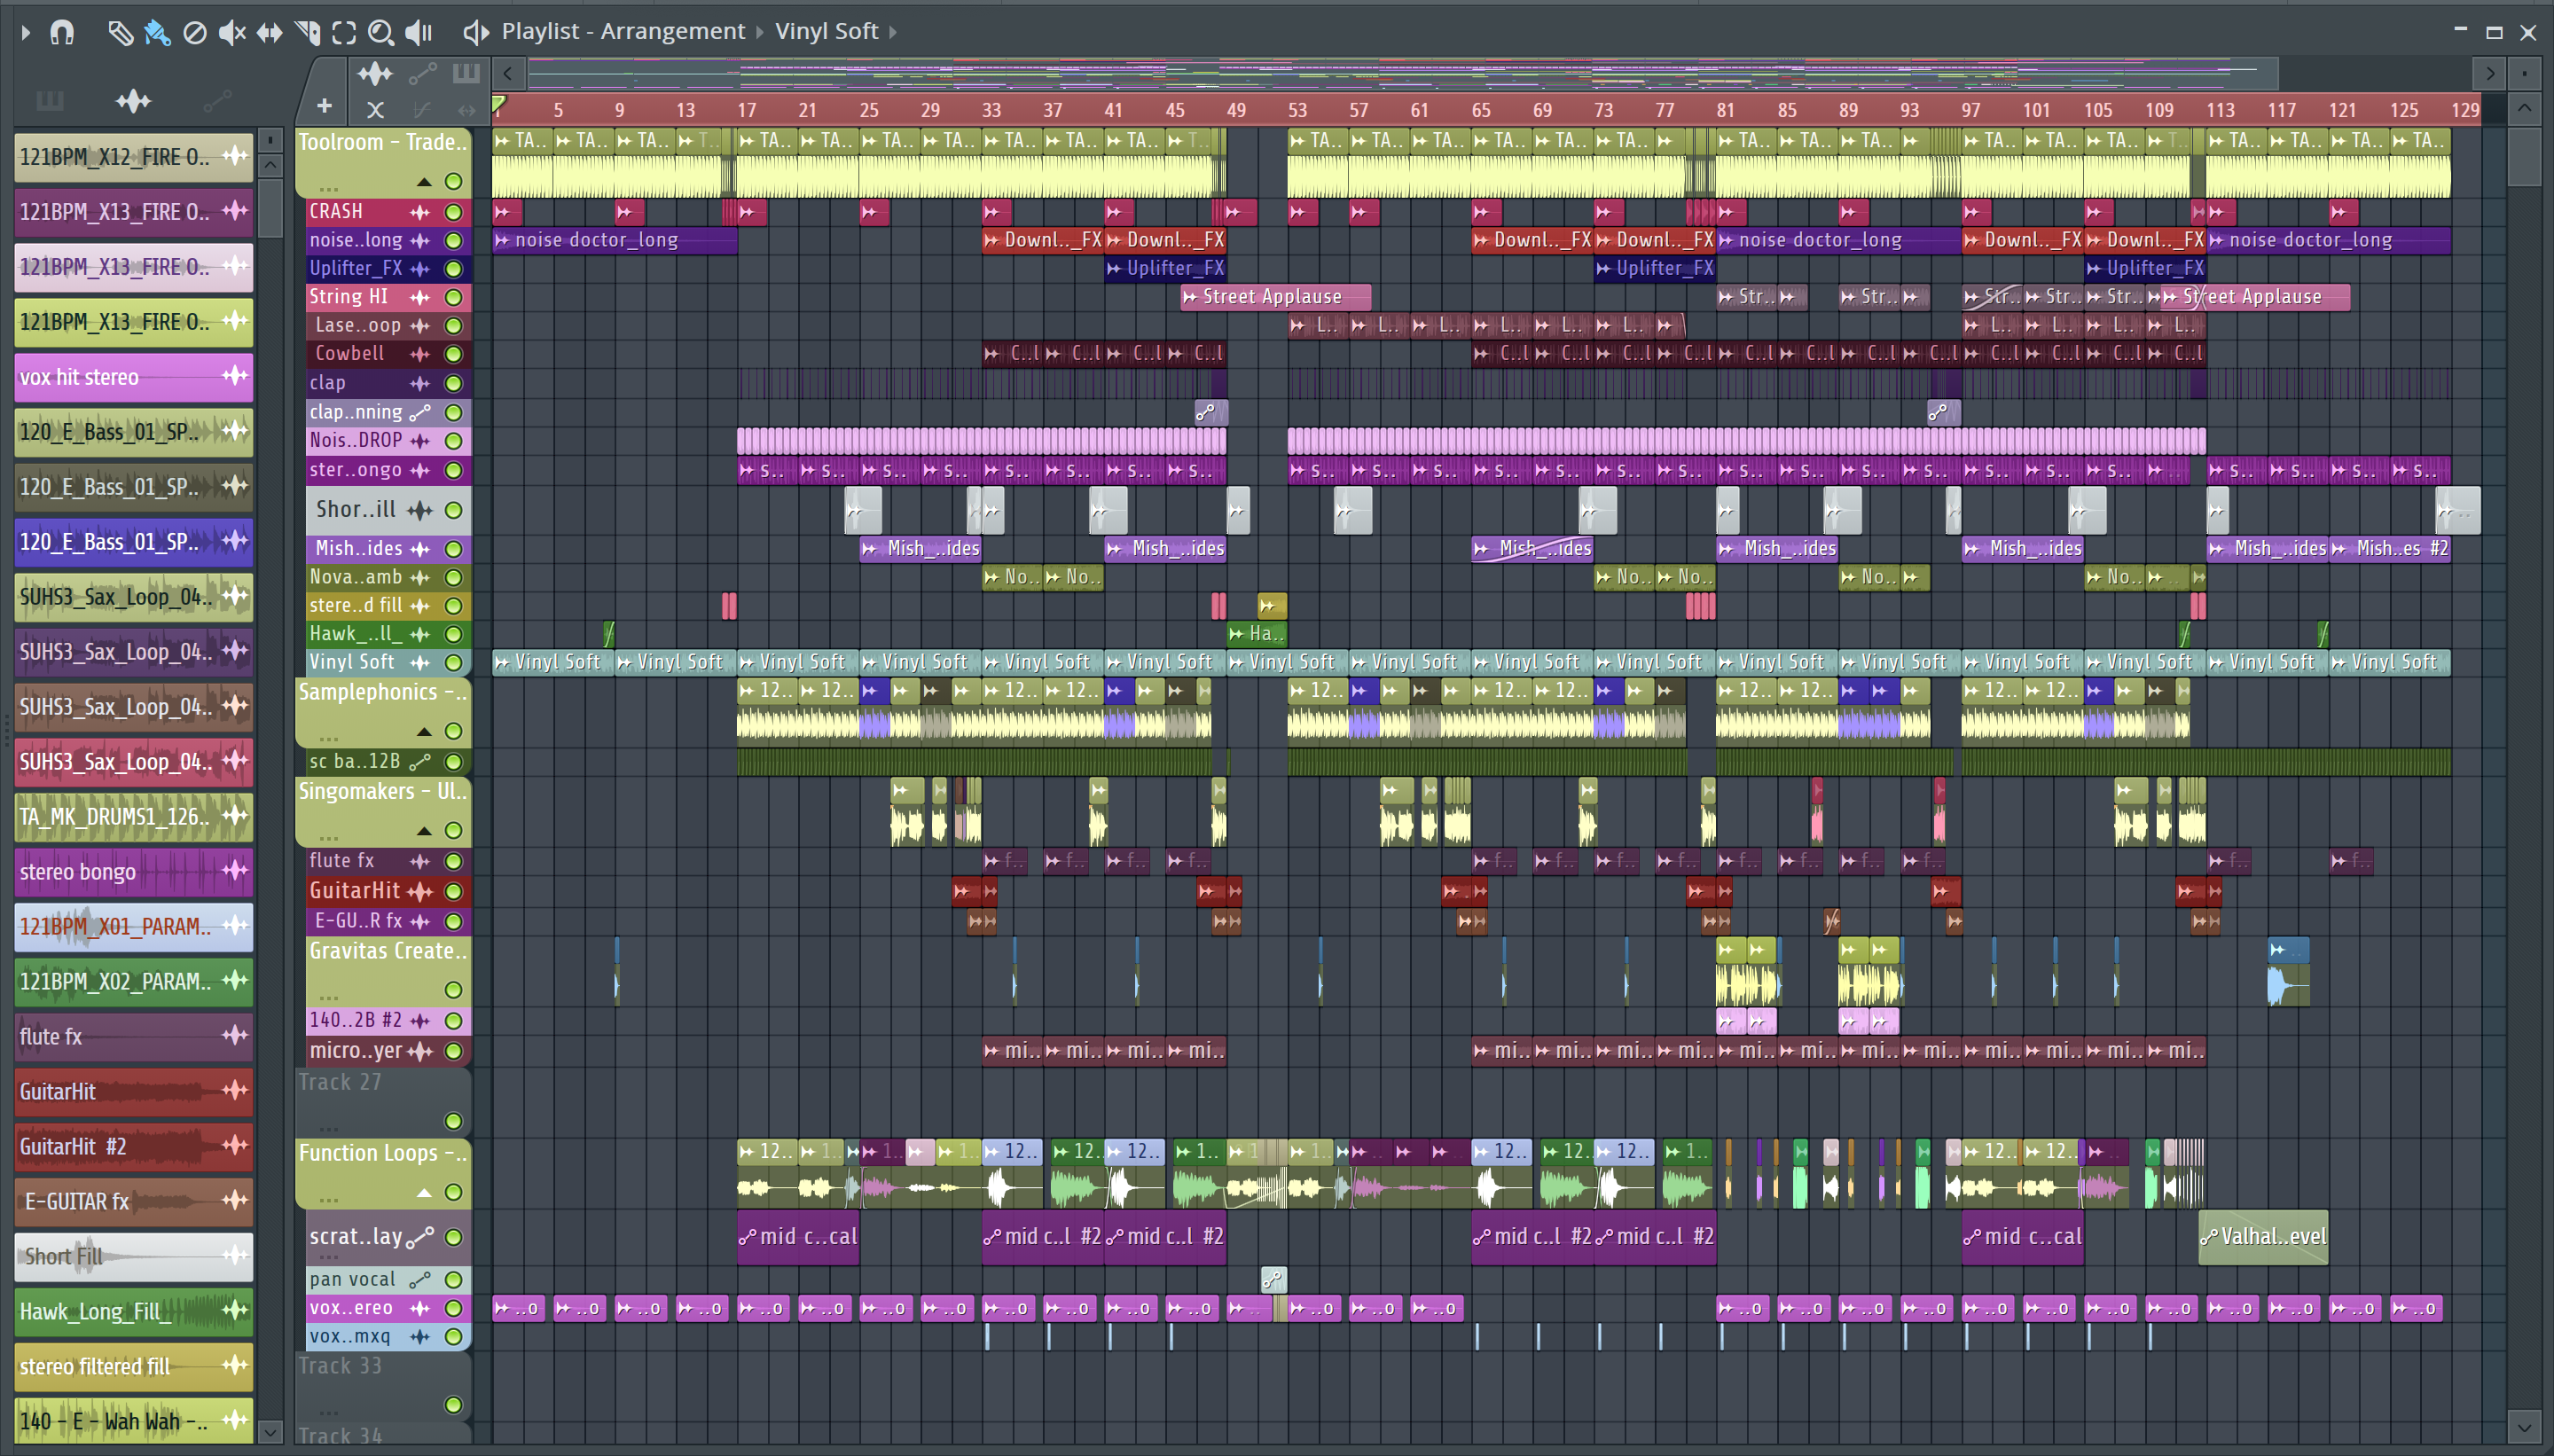Enable the magnet snap option
The width and height of the screenshot is (2554, 1456).
click(62, 33)
